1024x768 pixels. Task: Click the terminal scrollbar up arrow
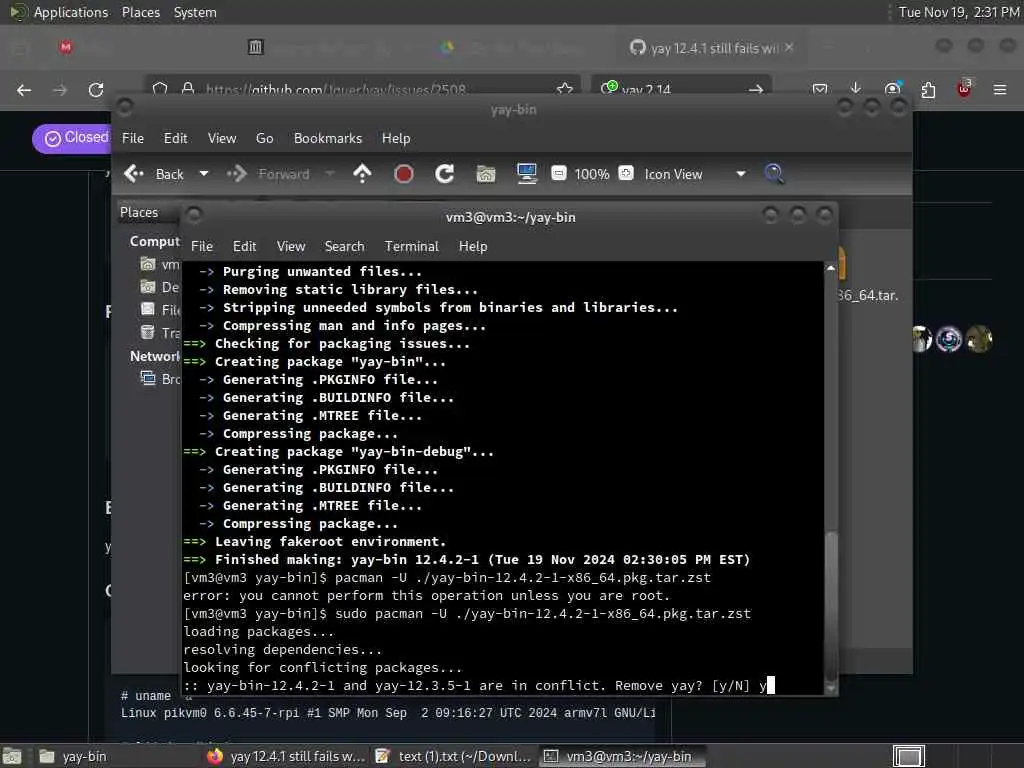pos(831,268)
